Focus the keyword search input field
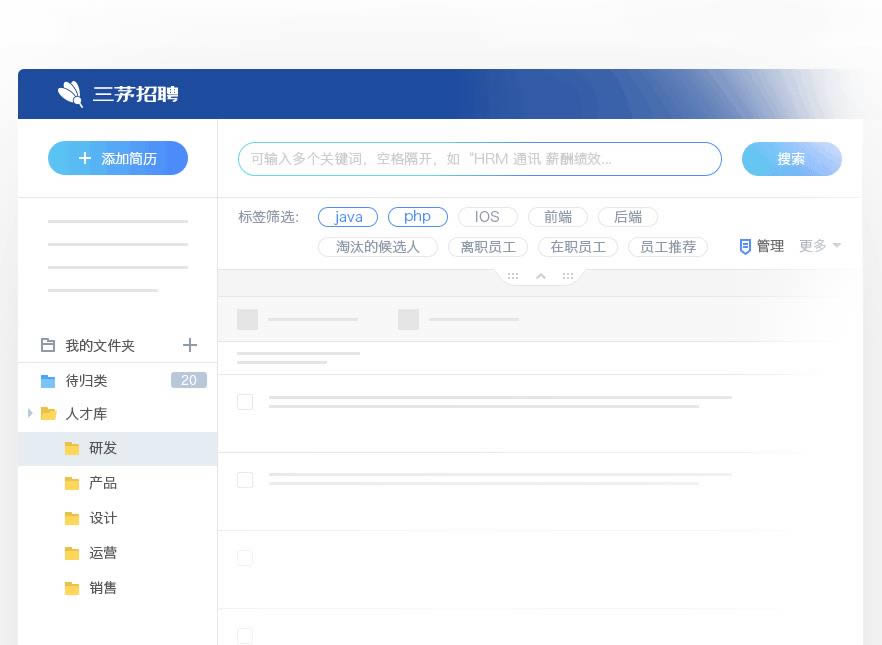The width and height of the screenshot is (882, 645). [479, 159]
